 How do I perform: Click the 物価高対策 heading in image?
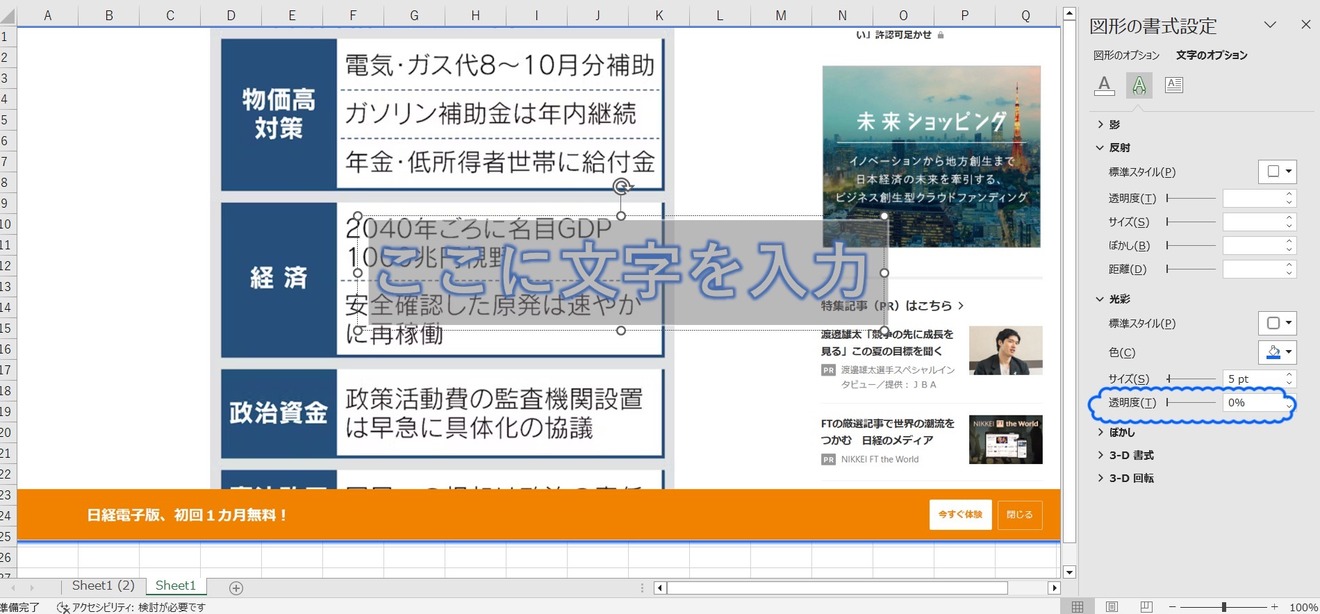[x=279, y=114]
